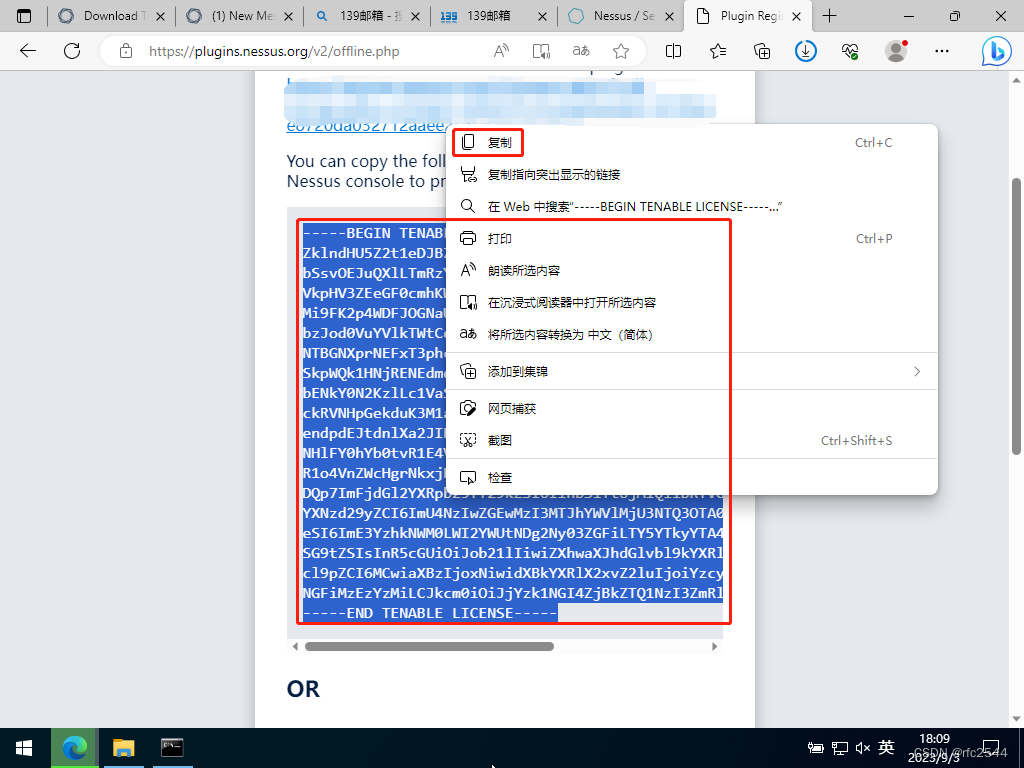Viewport: 1024px width, 768px height.
Task: Close the Plugin Registration tab
Action: click(796, 16)
